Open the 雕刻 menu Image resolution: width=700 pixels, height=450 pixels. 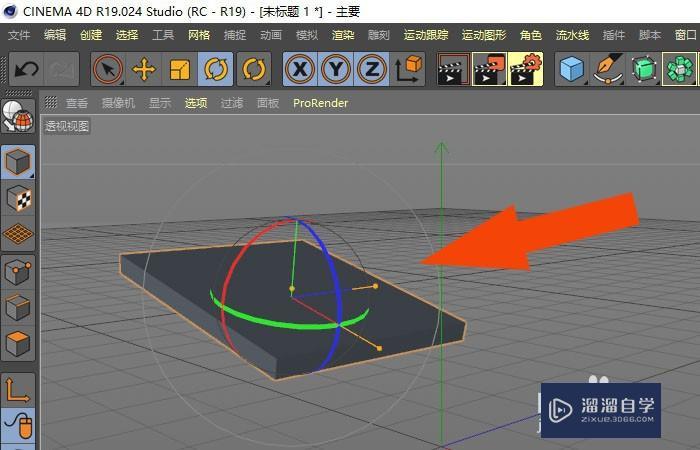[379, 35]
